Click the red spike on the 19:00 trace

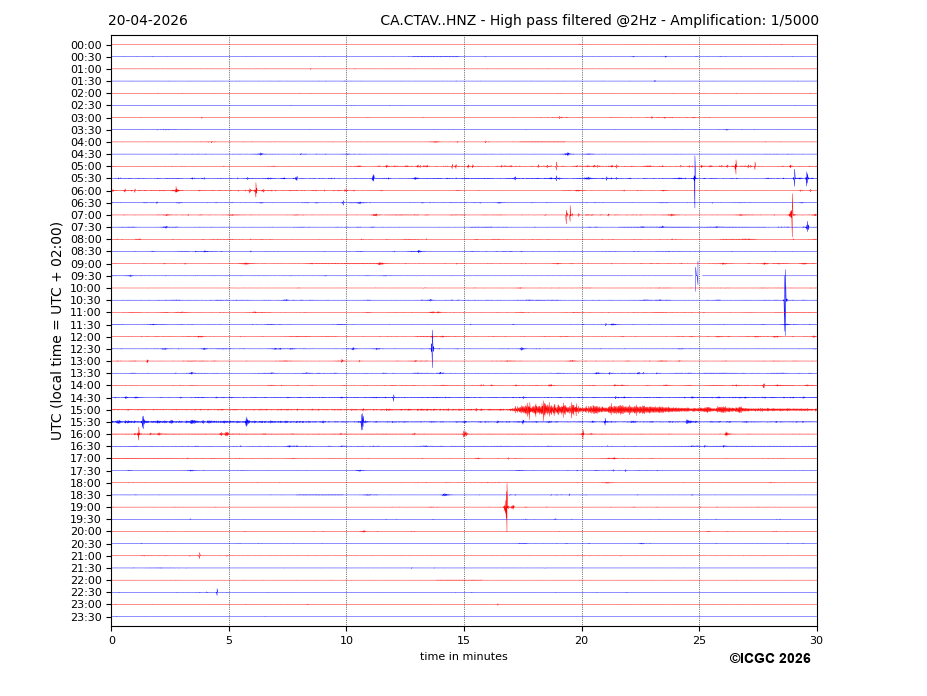tap(506, 507)
